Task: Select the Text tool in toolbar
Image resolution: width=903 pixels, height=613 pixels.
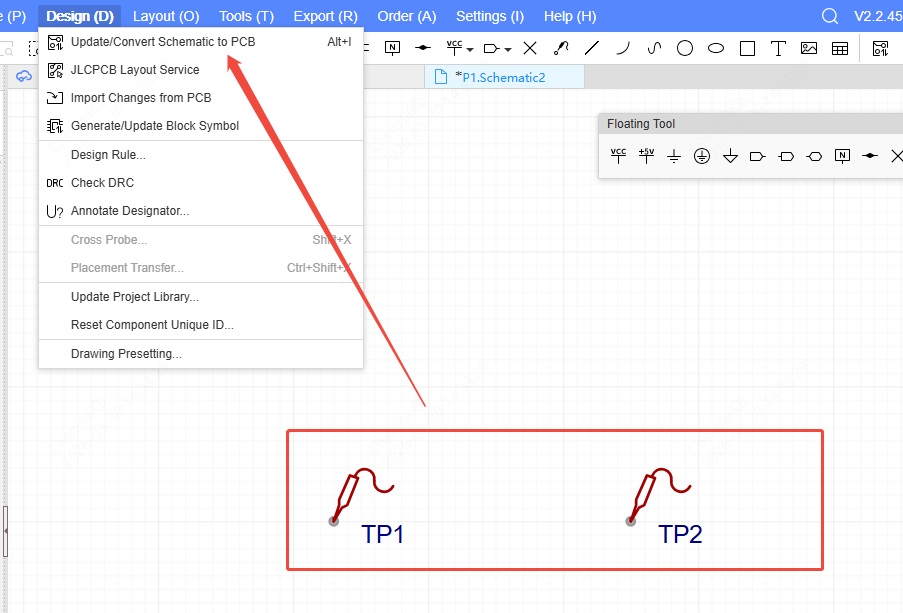Action: click(778, 48)
